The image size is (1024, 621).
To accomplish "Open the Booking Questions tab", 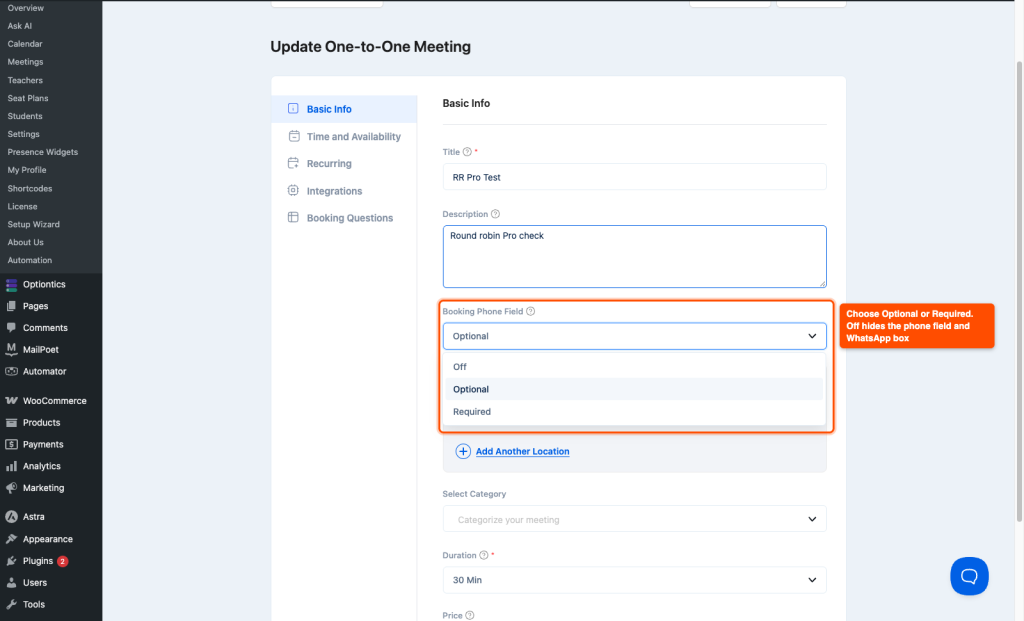I will coord(344,218).
